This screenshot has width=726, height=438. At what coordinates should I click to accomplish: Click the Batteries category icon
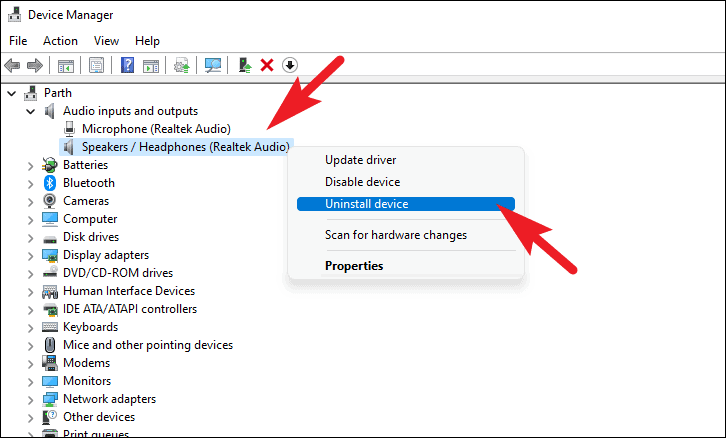click(50, 165)
